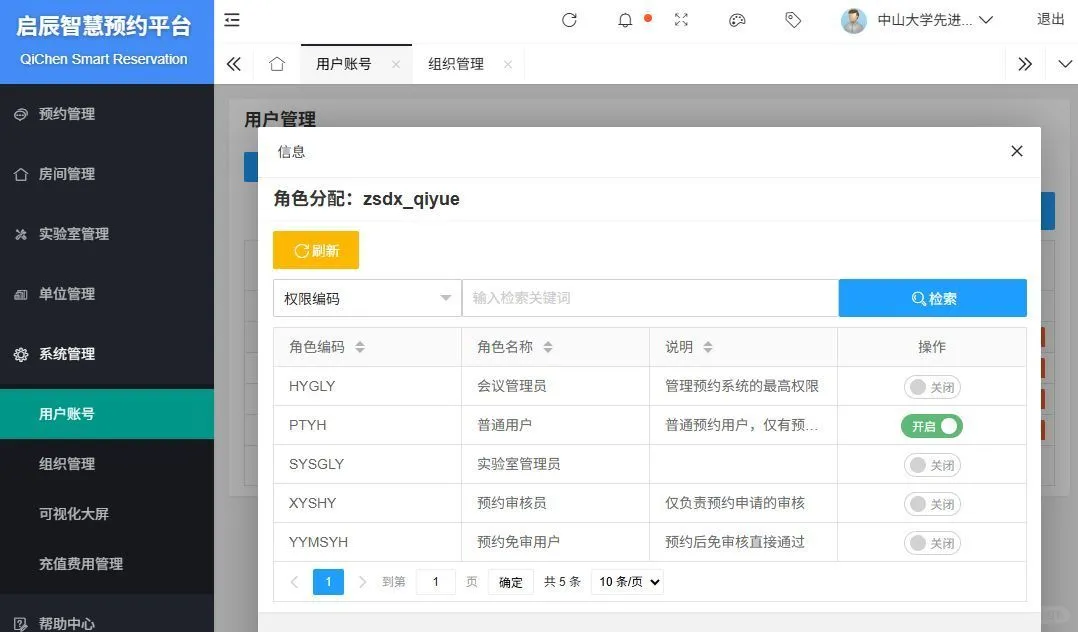The height and width of the screenshot is (632, 1078).
Task: Enter fullscreen via the expand icon
Action: (681, 20)
